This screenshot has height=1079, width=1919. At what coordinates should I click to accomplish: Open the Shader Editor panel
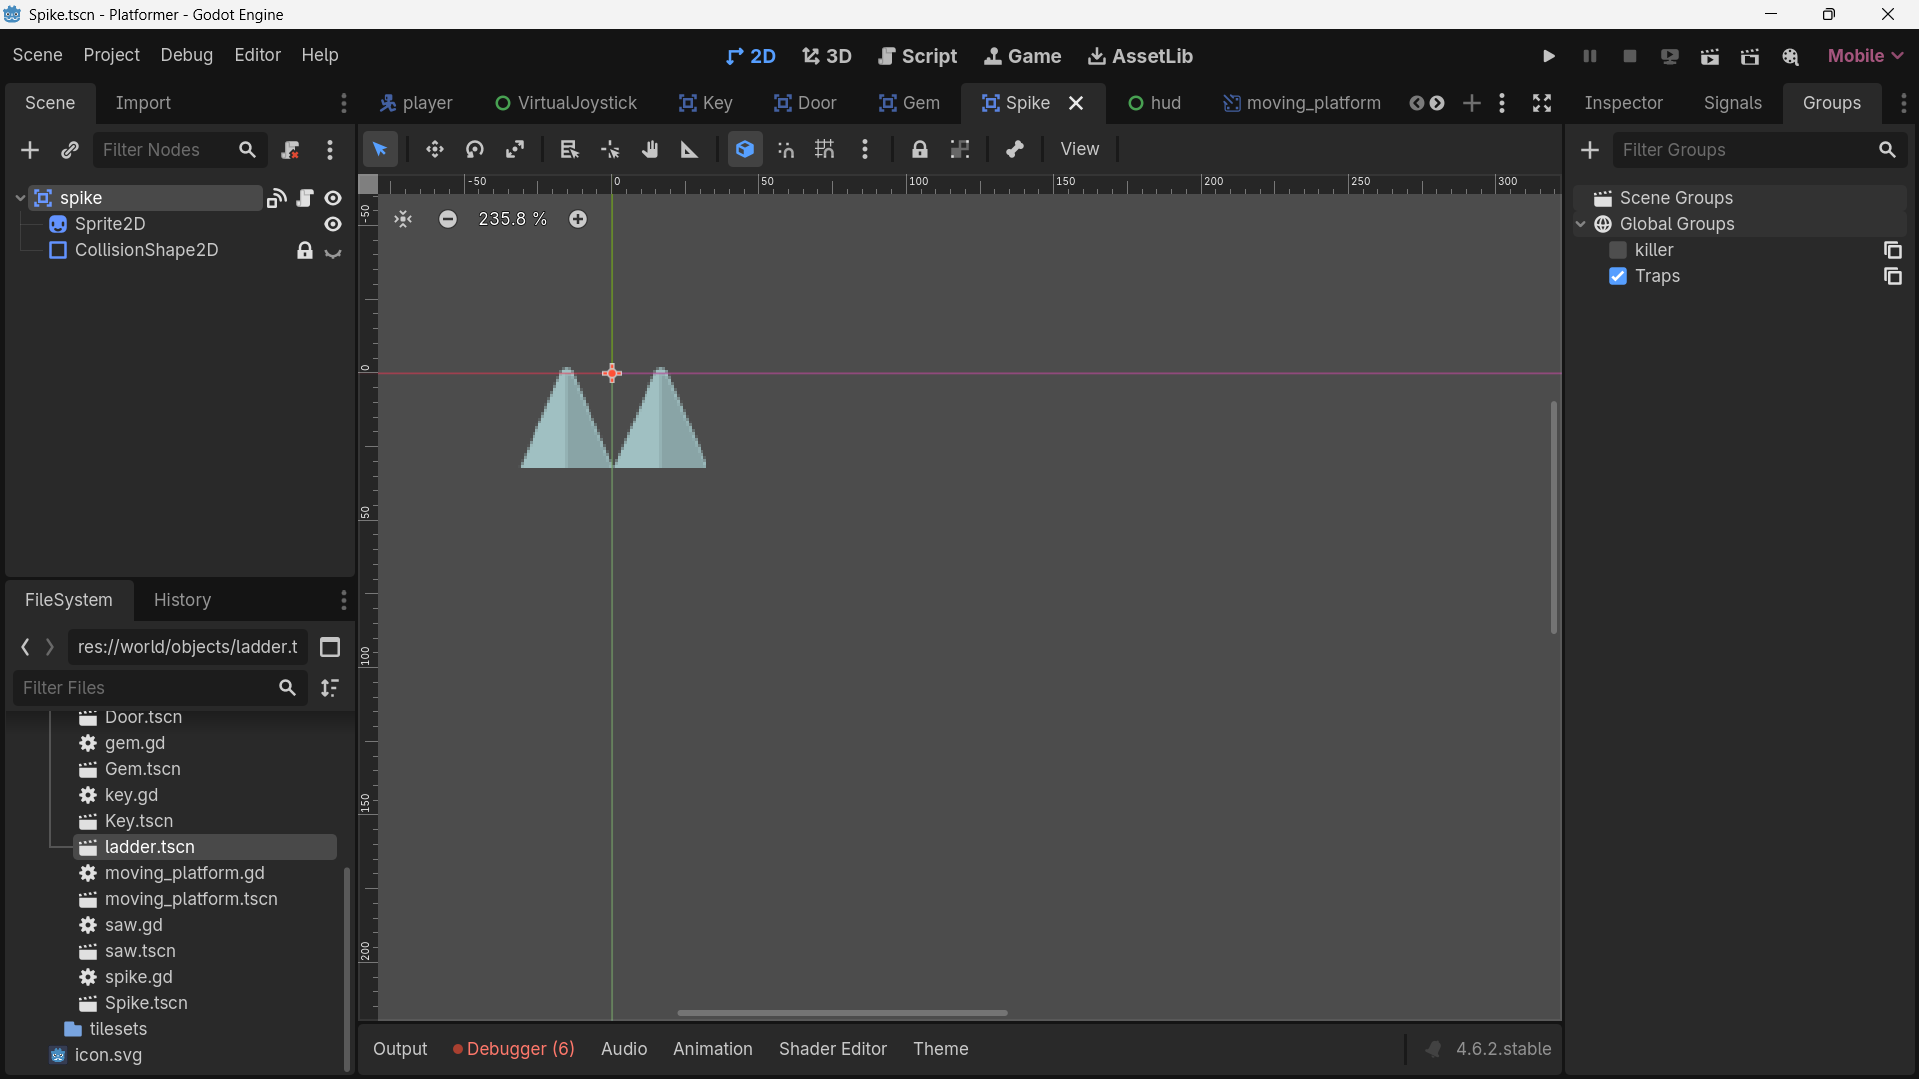[x=833, y=1049]
